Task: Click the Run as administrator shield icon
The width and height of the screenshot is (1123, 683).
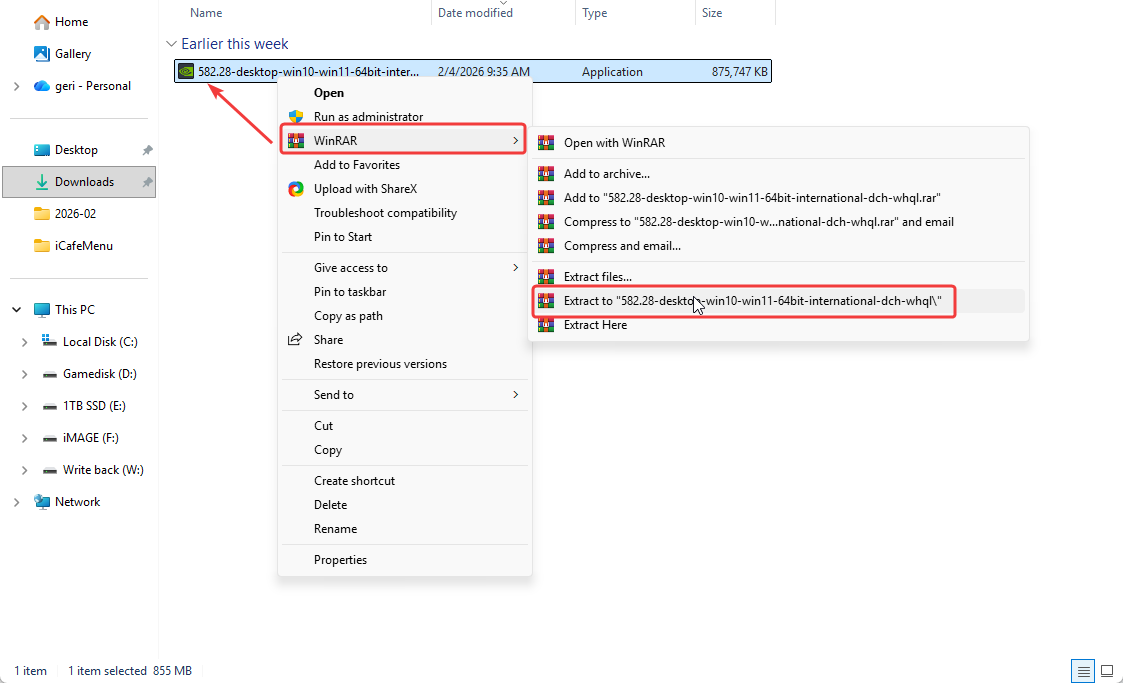Action: [x=296, y=117]
